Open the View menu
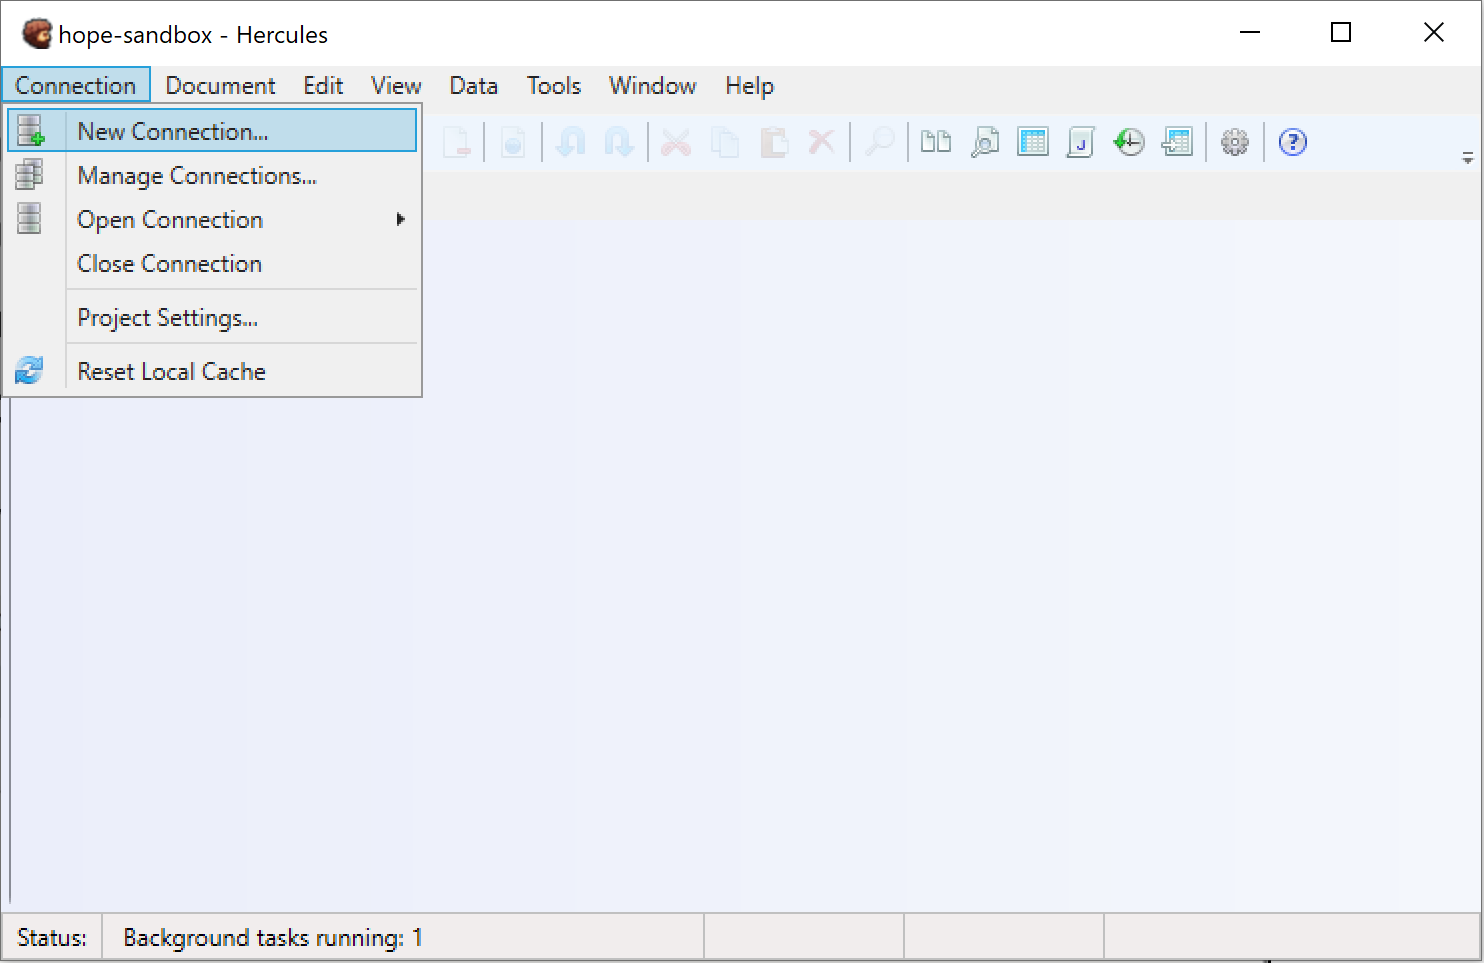Image resolution: width=1484 pixels, height=963 pixels. tap(396, 85)
